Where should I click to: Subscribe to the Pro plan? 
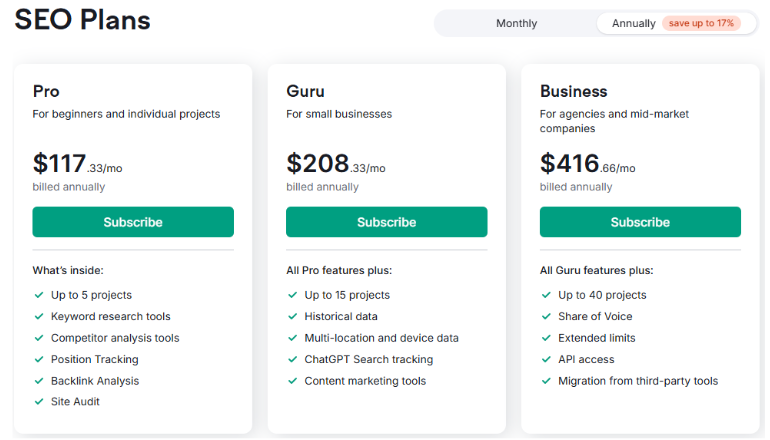(x=133, y=222)
